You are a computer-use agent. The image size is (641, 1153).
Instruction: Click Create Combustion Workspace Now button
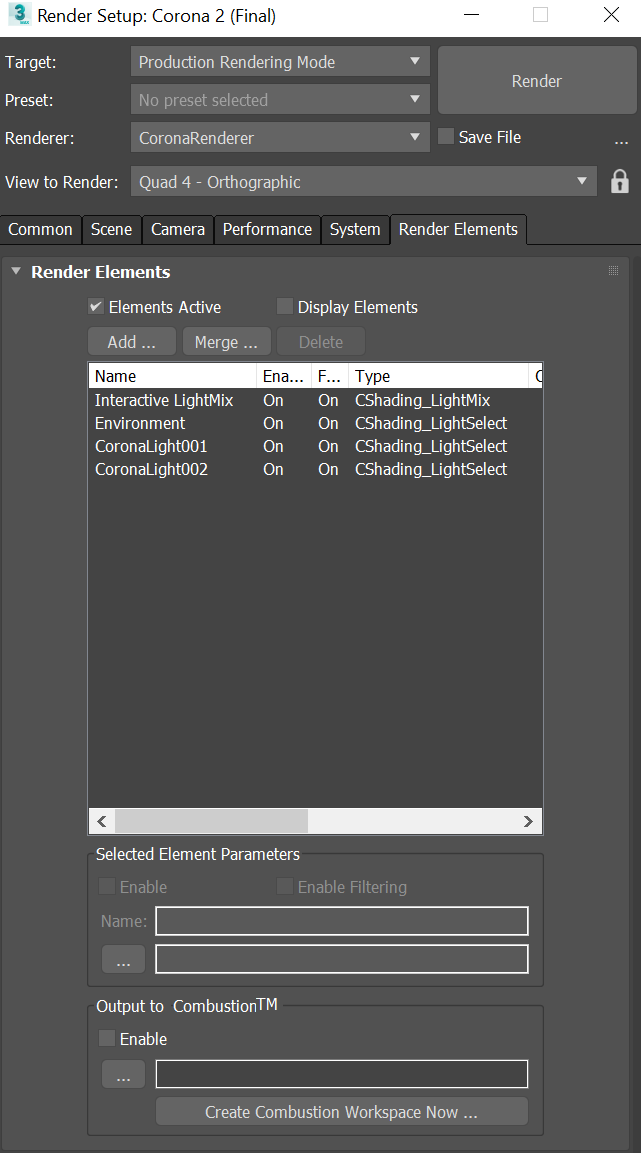coord(342,1112)
